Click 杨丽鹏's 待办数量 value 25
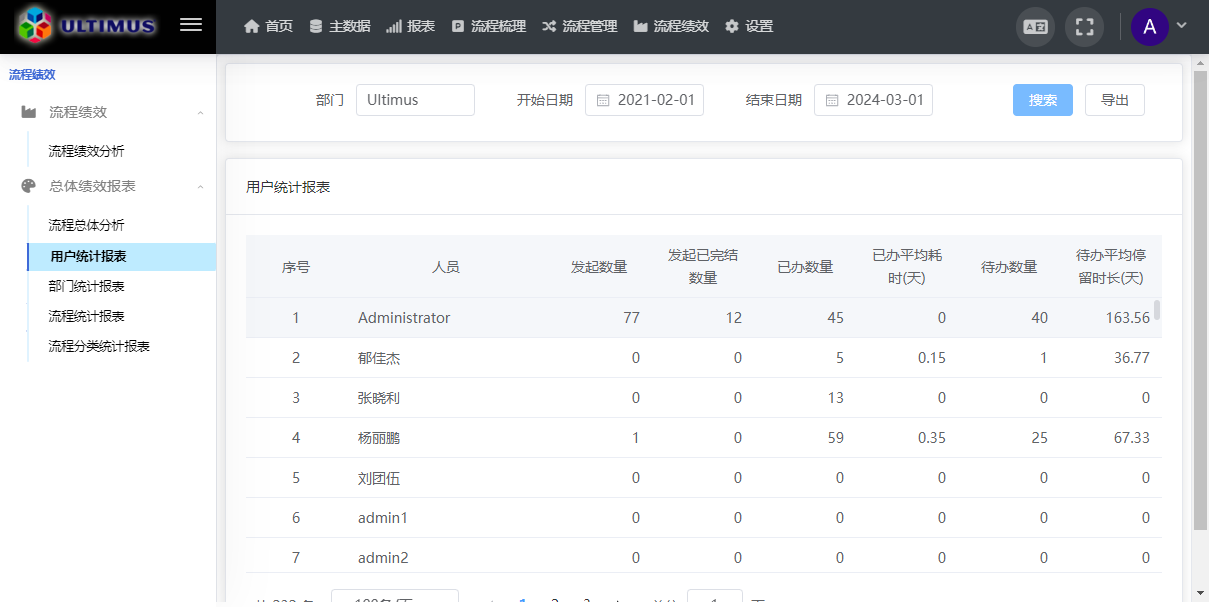 click(x=1040, y=438)
